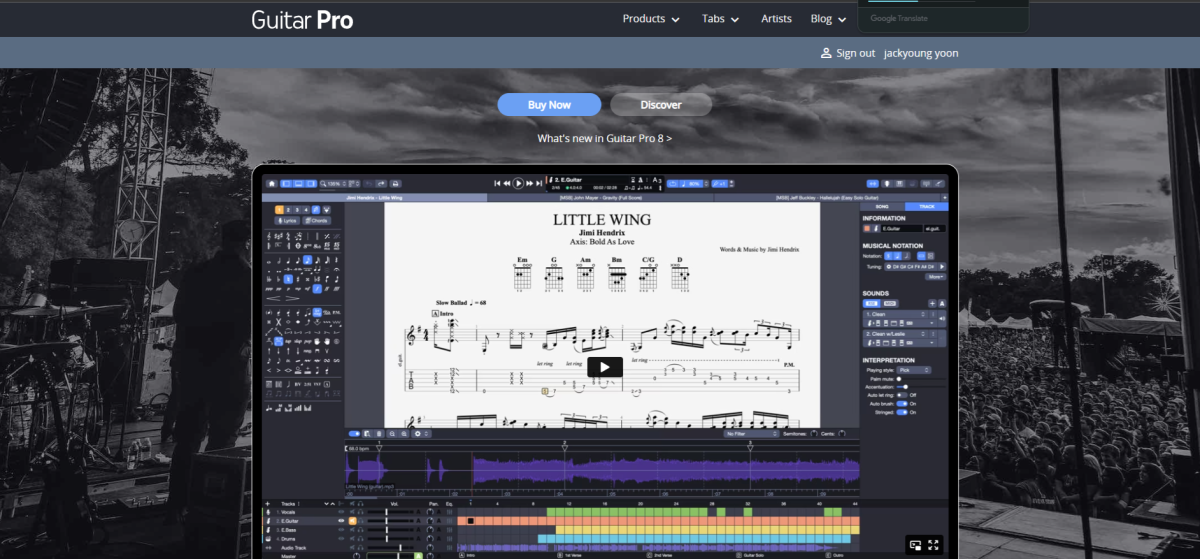The height and width of the screenshot is (559, 1200).
Task: Open the Blog dropdown menu
Action: point(829,19)
